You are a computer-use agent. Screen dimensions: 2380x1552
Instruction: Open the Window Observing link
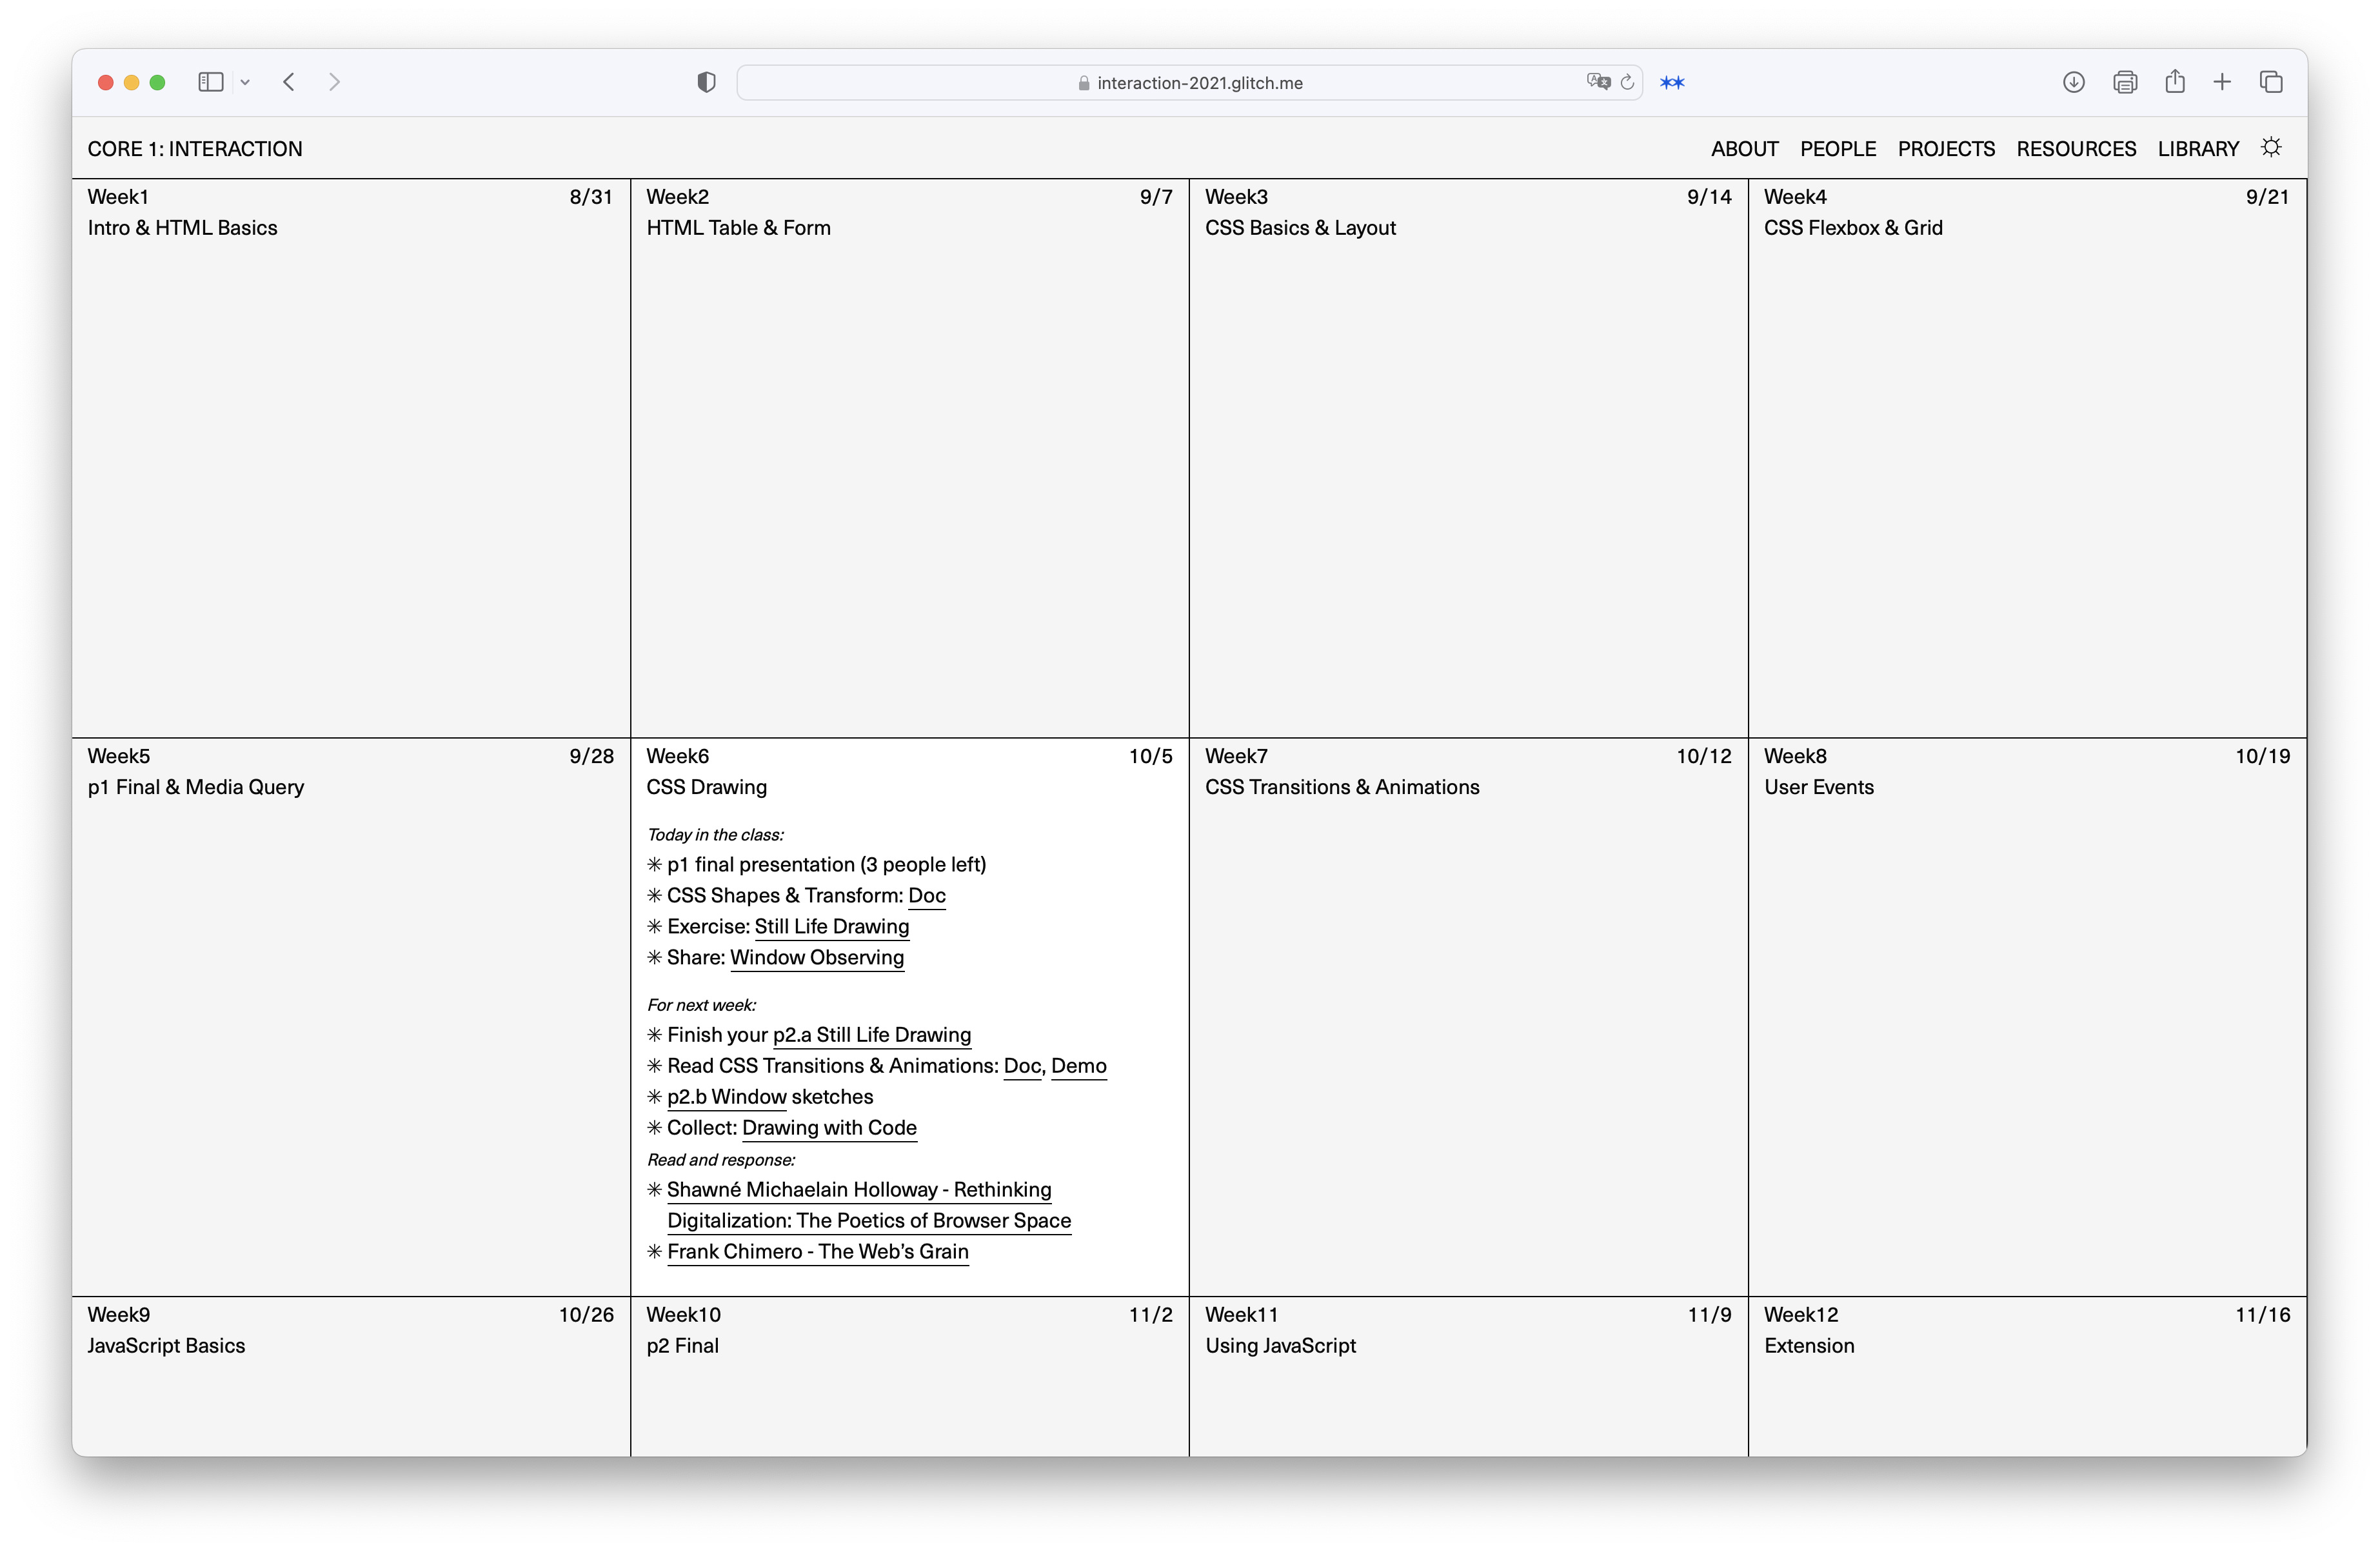[816, 957]
